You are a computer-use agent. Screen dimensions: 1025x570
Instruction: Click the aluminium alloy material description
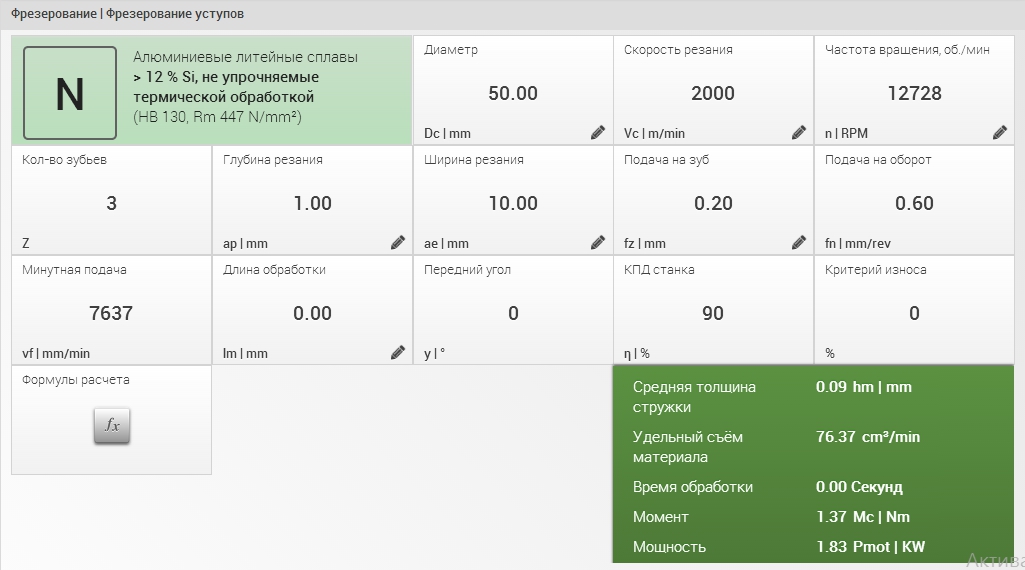(x=245, y=87)
